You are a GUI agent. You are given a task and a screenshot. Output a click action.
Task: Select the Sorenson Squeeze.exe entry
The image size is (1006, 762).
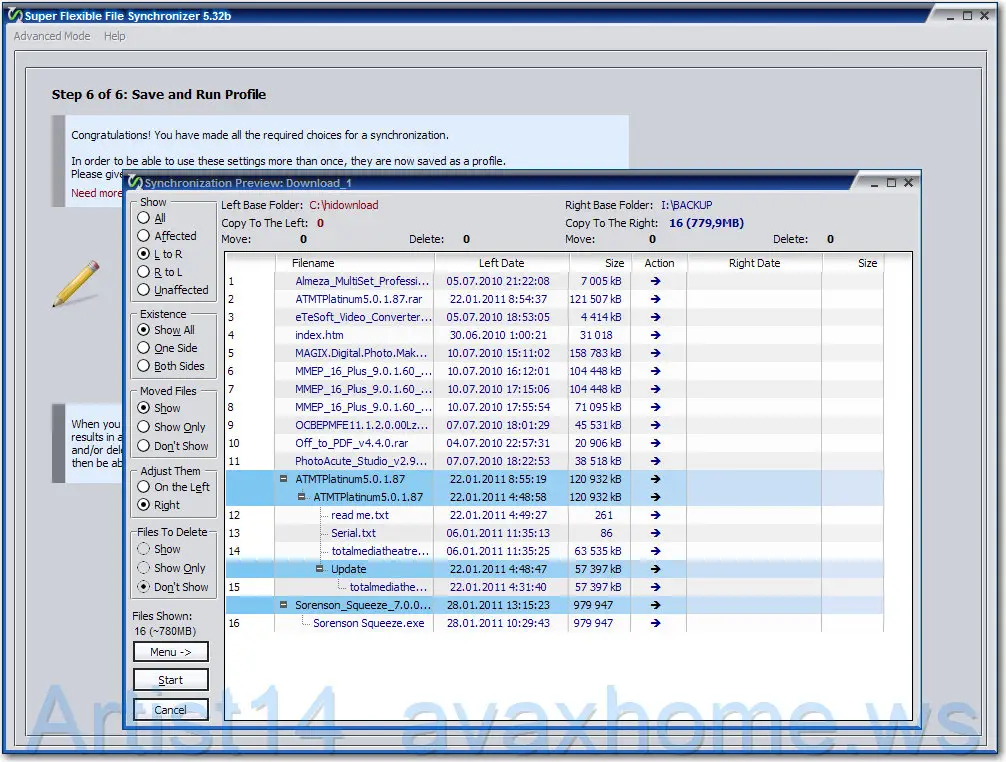click(368, 622)
